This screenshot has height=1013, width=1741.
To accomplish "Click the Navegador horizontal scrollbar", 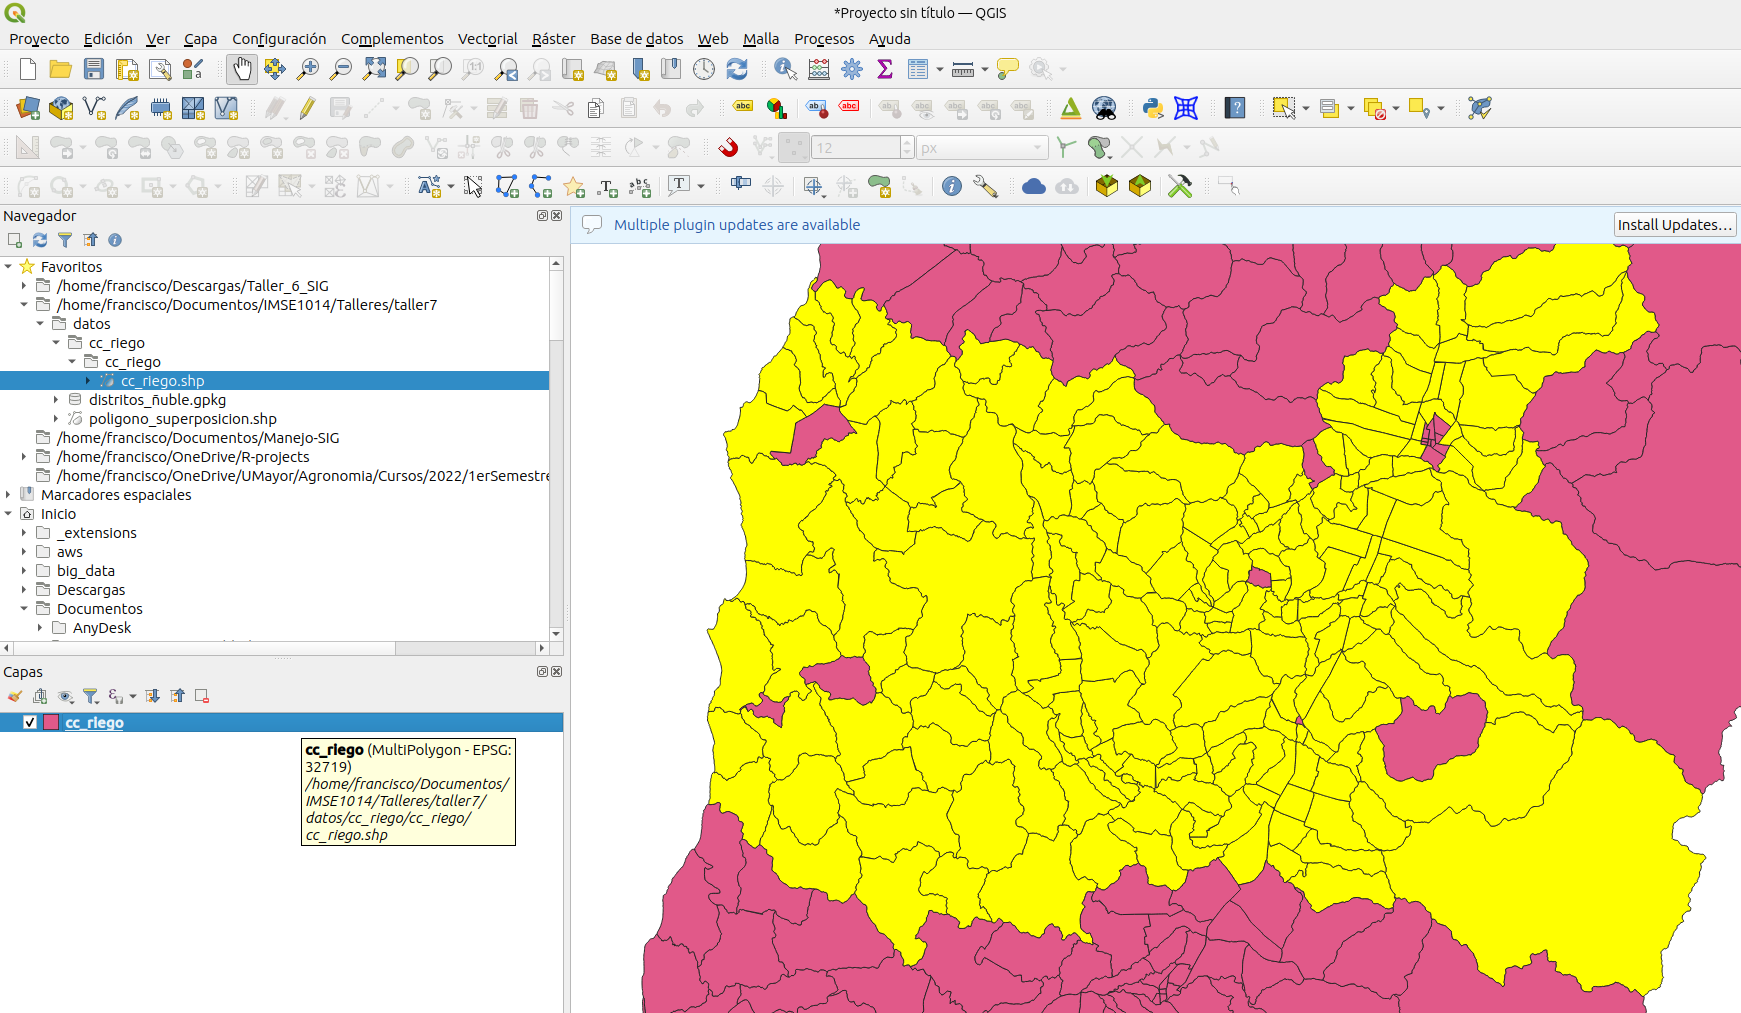I will coord(200,648).
